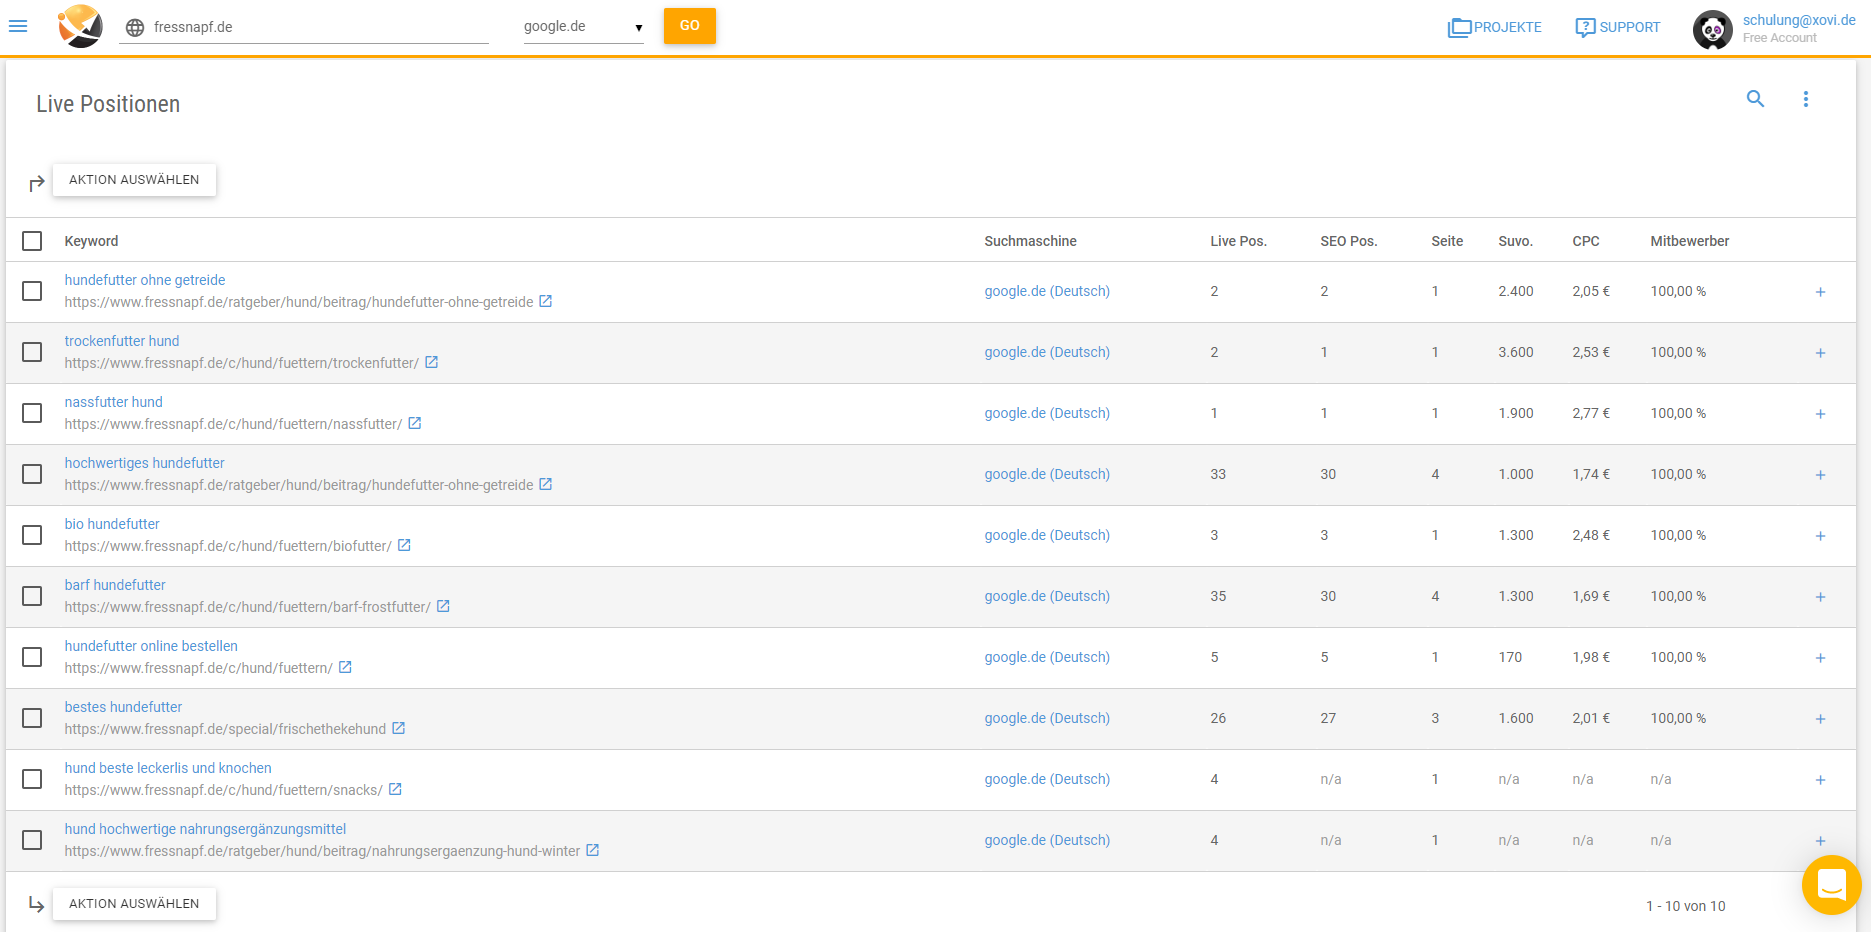
Task: Click google.de (Deutsch) in barf hundefutter row
Action: point(1047,596)
